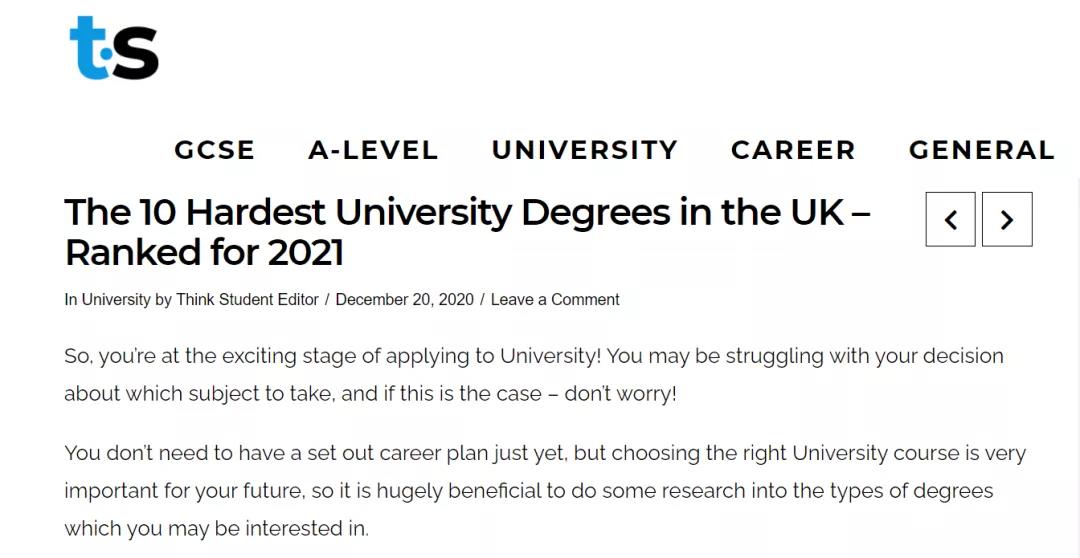Click the line 'about which subject to take'
The height and width of the screenshot is (558, 1080).
(370, 393)
